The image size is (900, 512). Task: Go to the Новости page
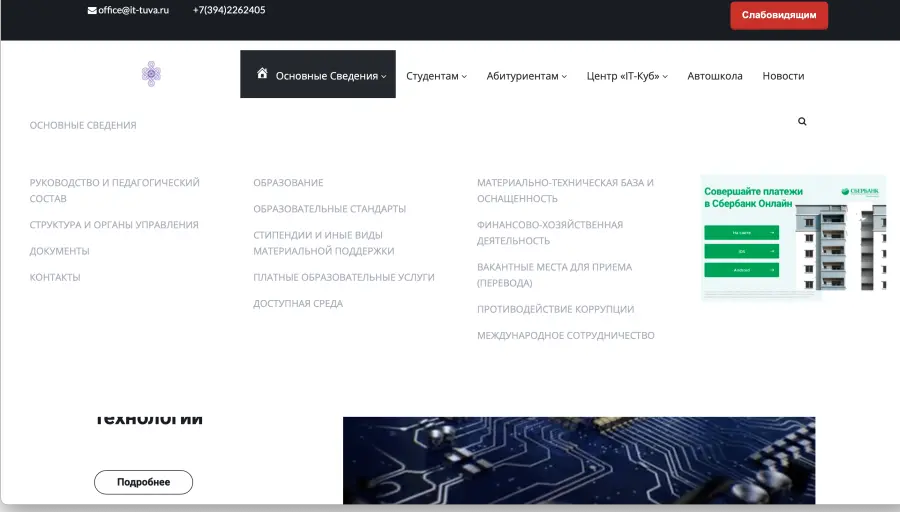click(x=783, y=76)
